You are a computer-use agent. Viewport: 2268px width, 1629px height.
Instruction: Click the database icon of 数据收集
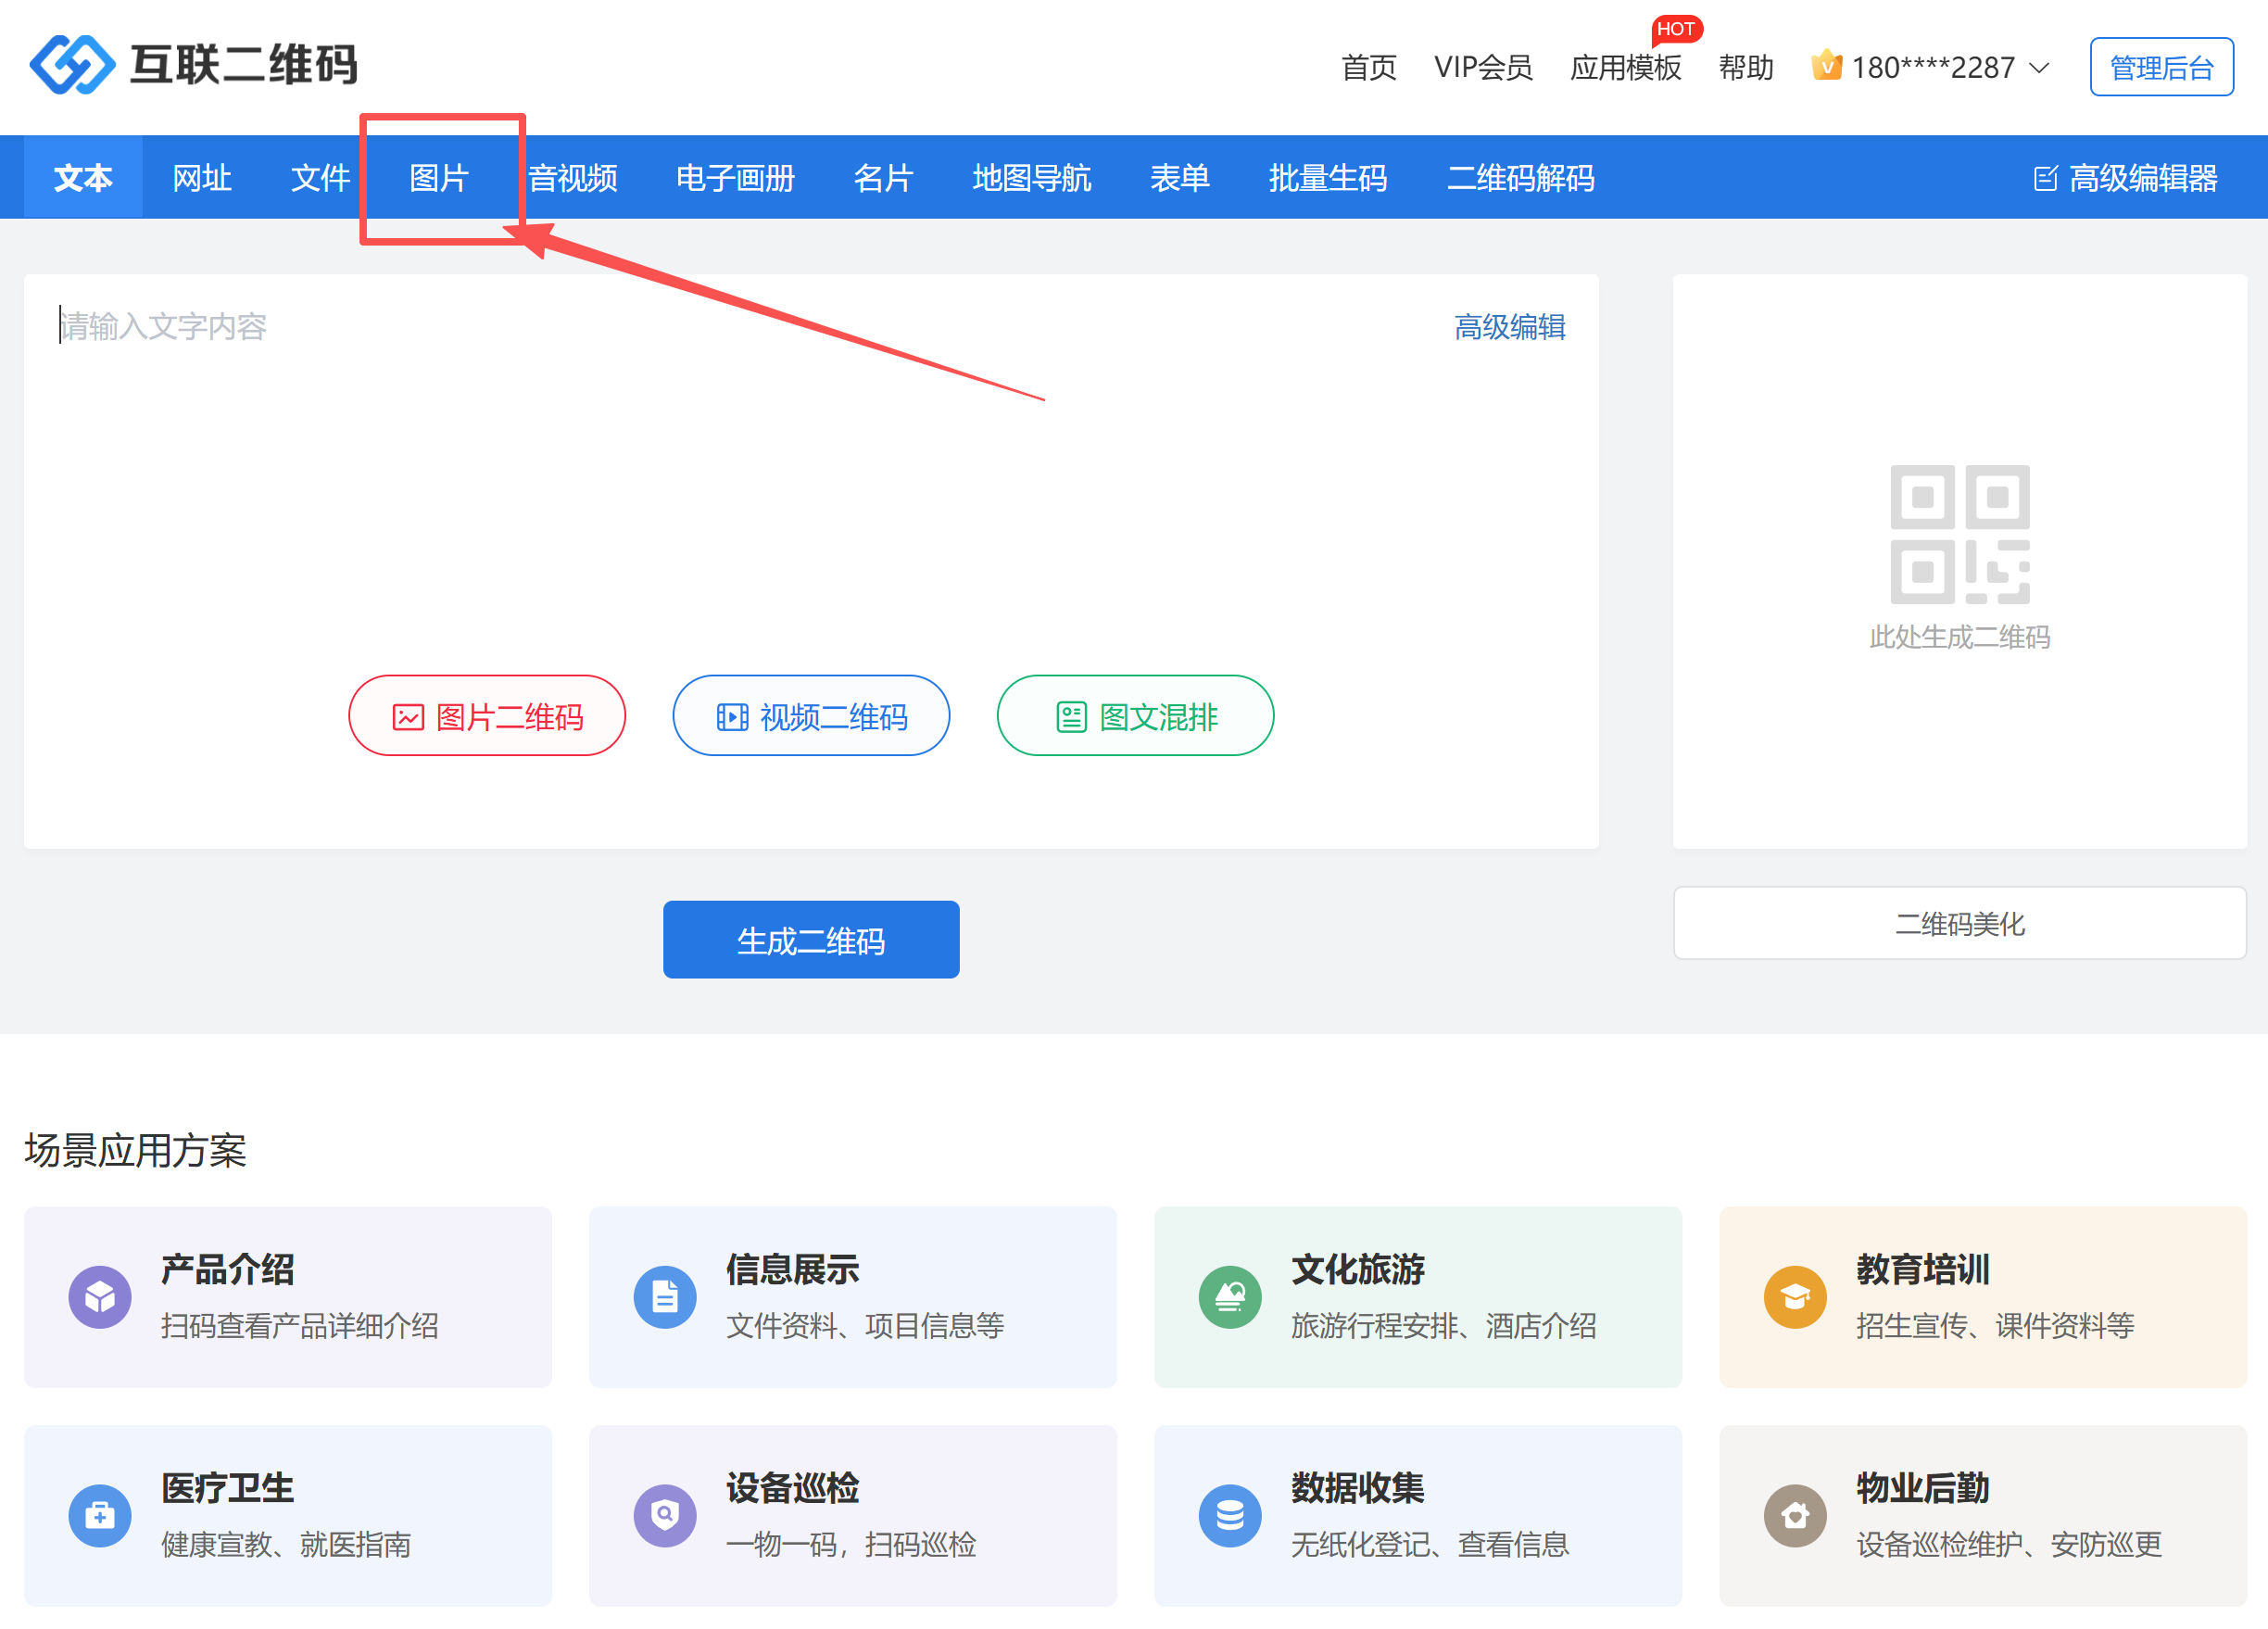1230,1515
